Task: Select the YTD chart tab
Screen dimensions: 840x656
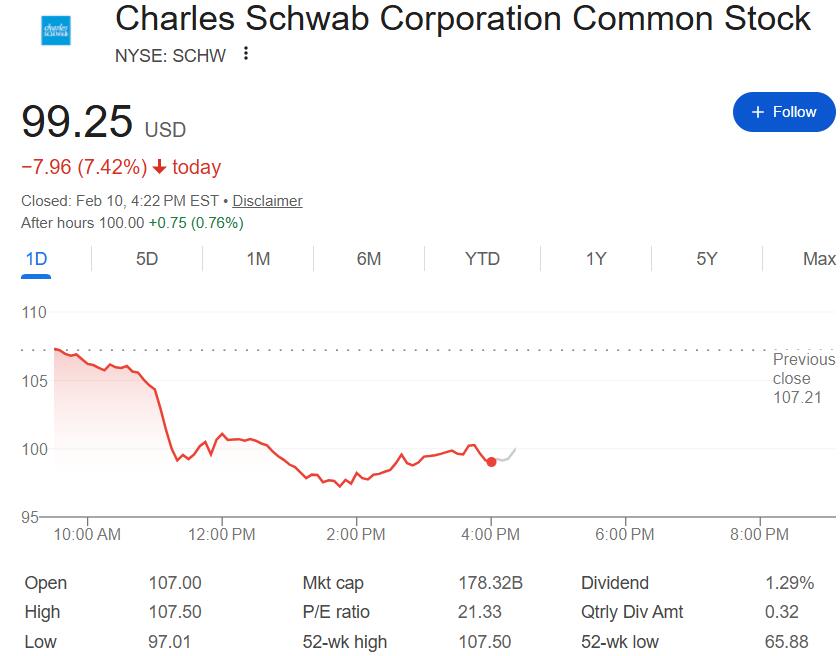Action: pyautogui.click(x=482, y=259)
